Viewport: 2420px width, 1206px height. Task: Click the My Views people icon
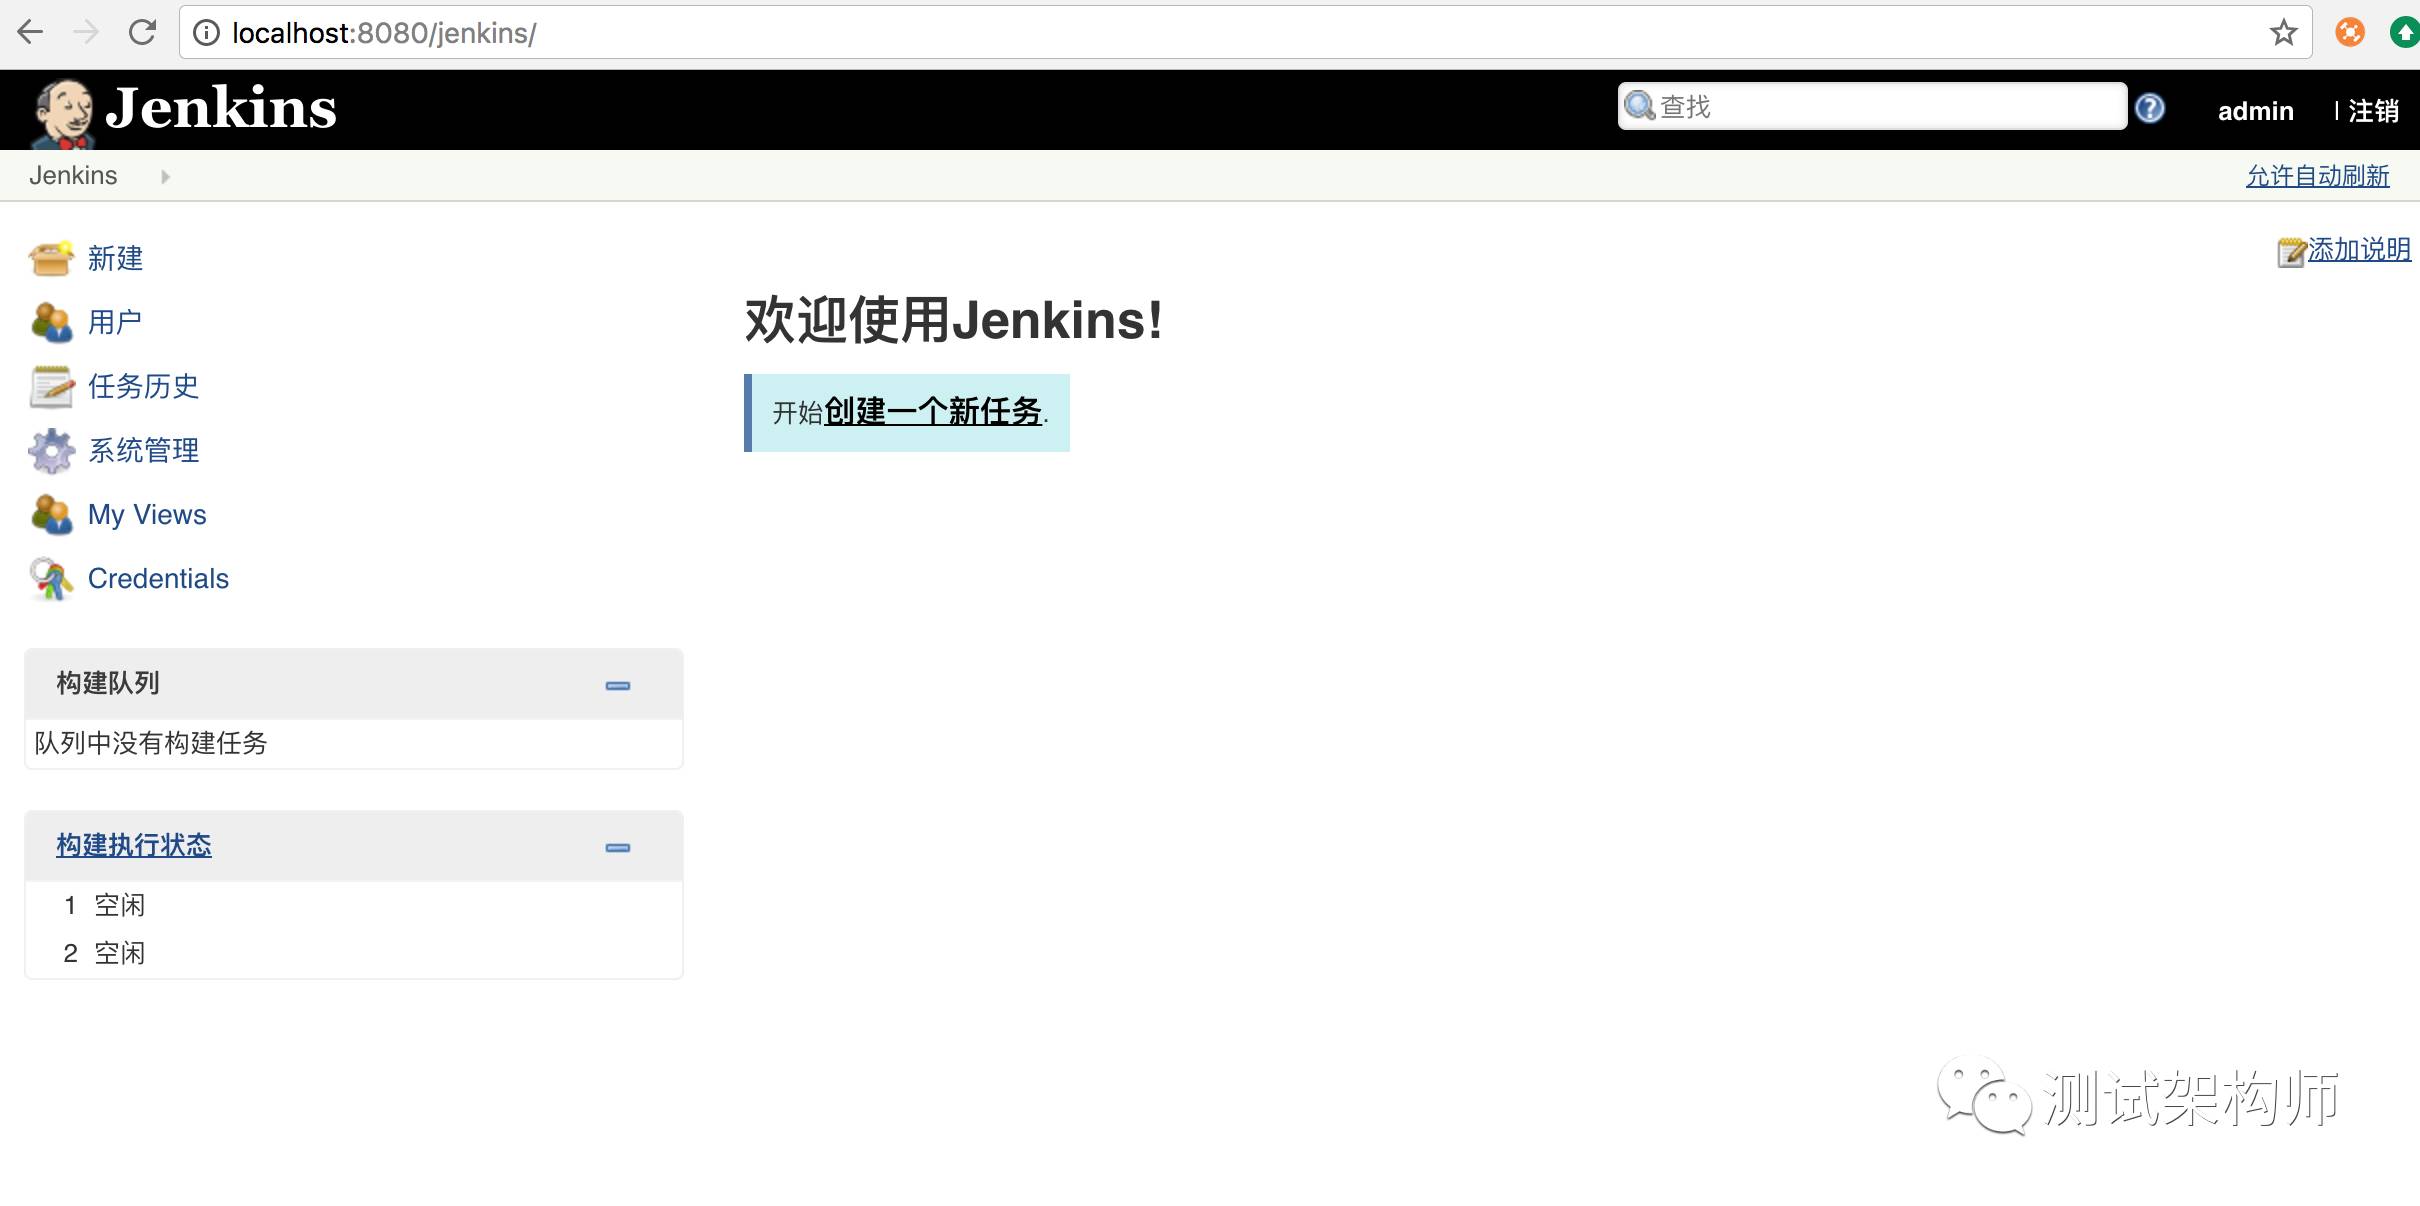(x=51, y=514)
